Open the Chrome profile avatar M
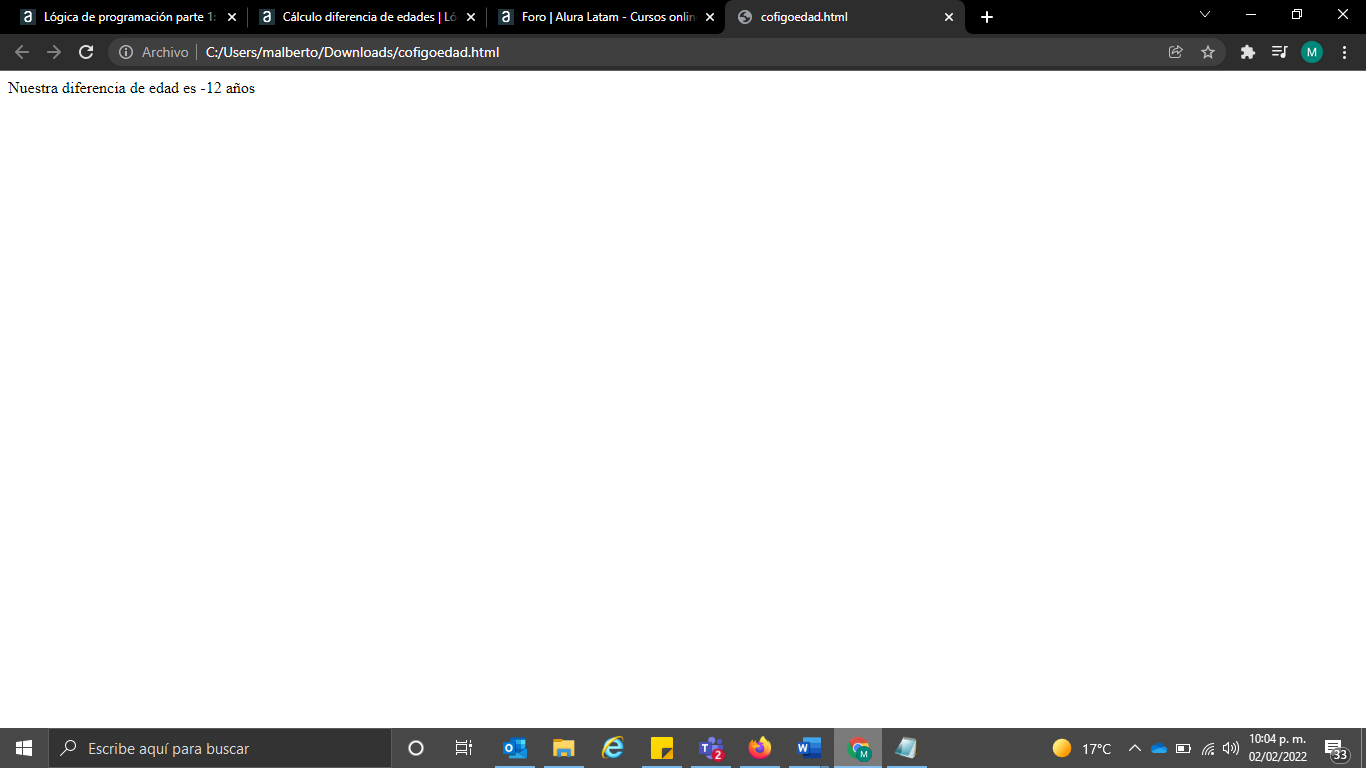This screenshot has height=768, width=1366. pyautogui.click(x=1312, y=52)
